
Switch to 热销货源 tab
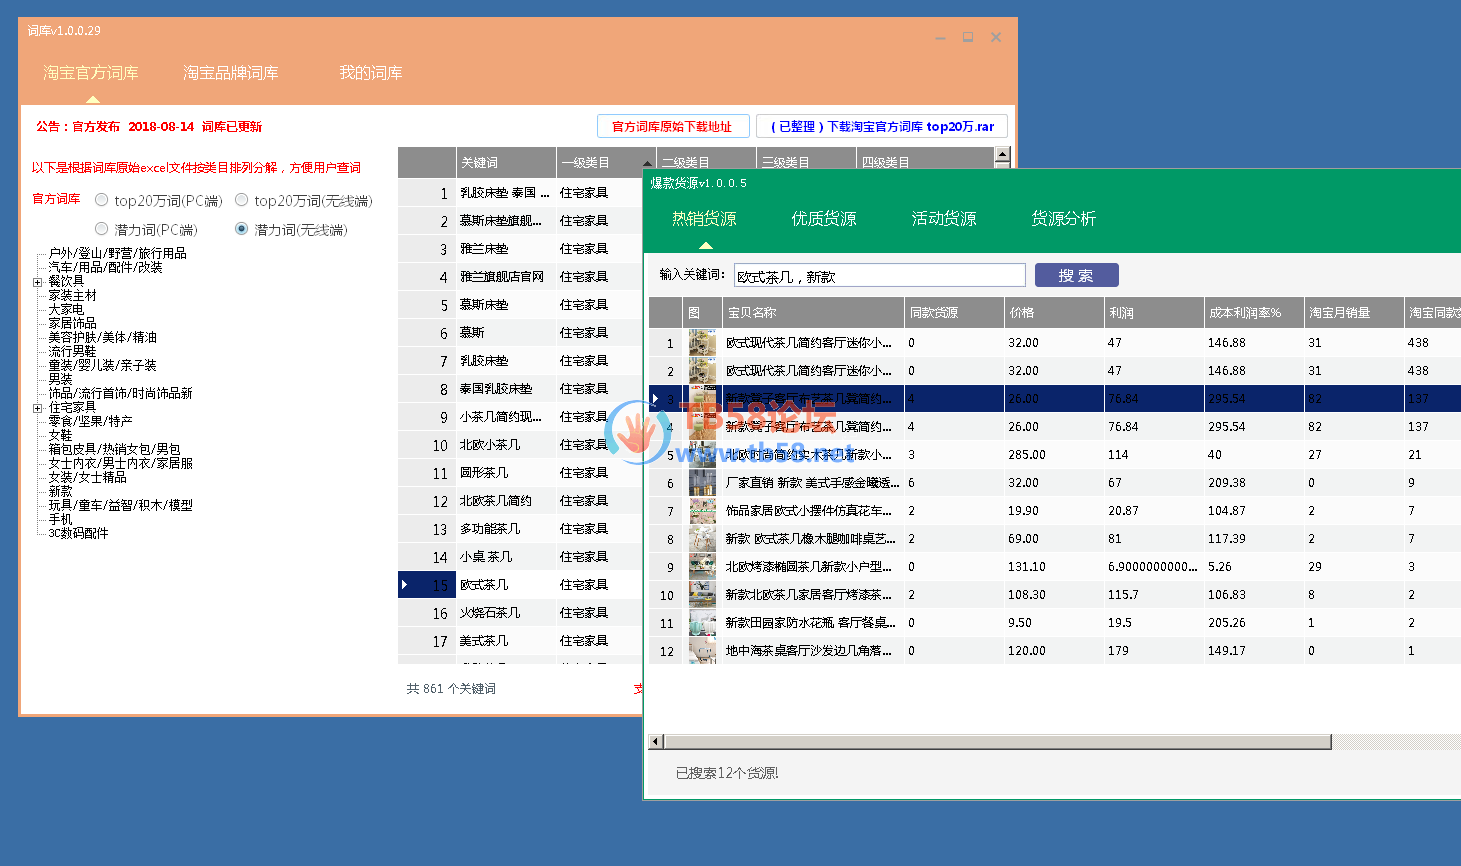click(x=705, y=219)
